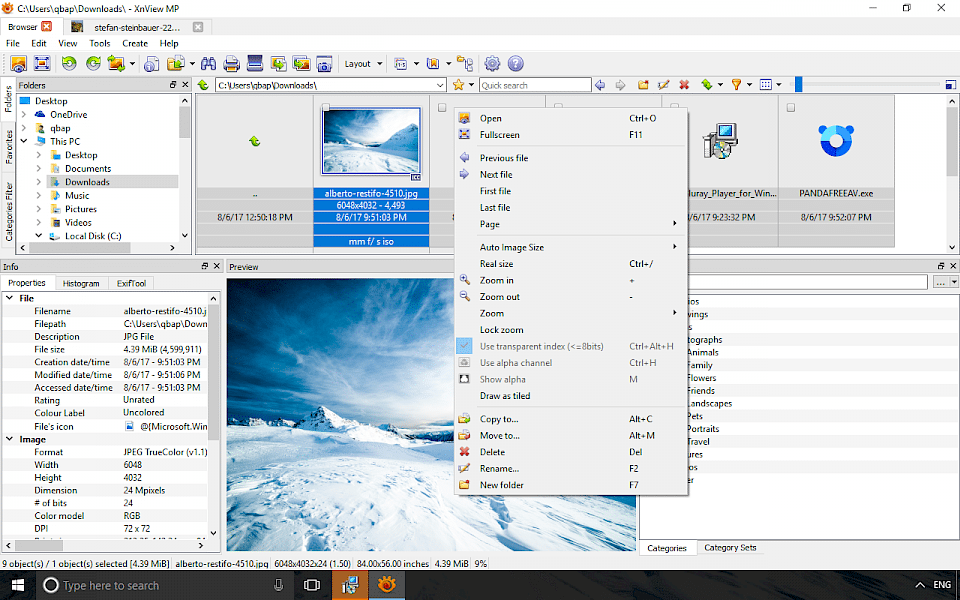Image resolution: width=960 pixels, height=600 pixels.
Task: Click the red X delete icon in browser bar
Action: tap(684, 85)
